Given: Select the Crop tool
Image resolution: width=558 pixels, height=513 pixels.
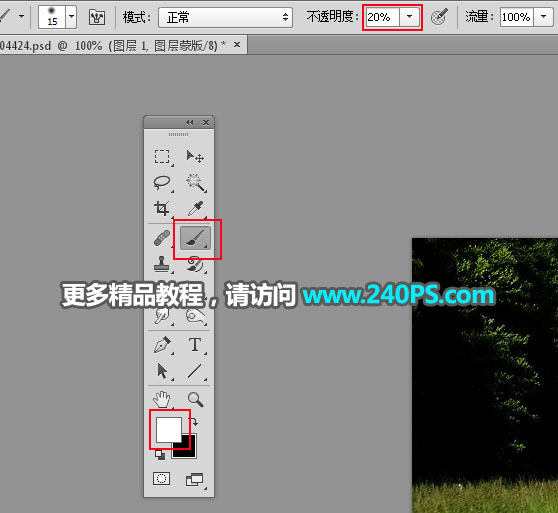Looking at the screenshot, I should tap(162, 209).
